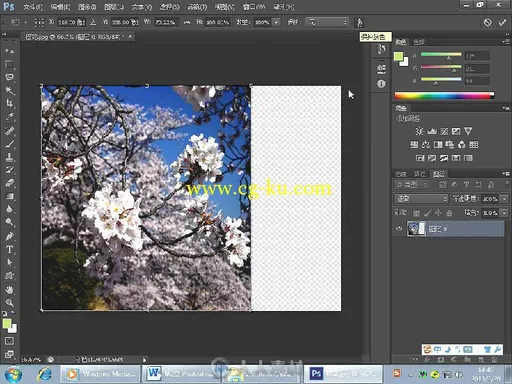Select the Healing Brush tool

pyautogui.click(x=9, y=130)
